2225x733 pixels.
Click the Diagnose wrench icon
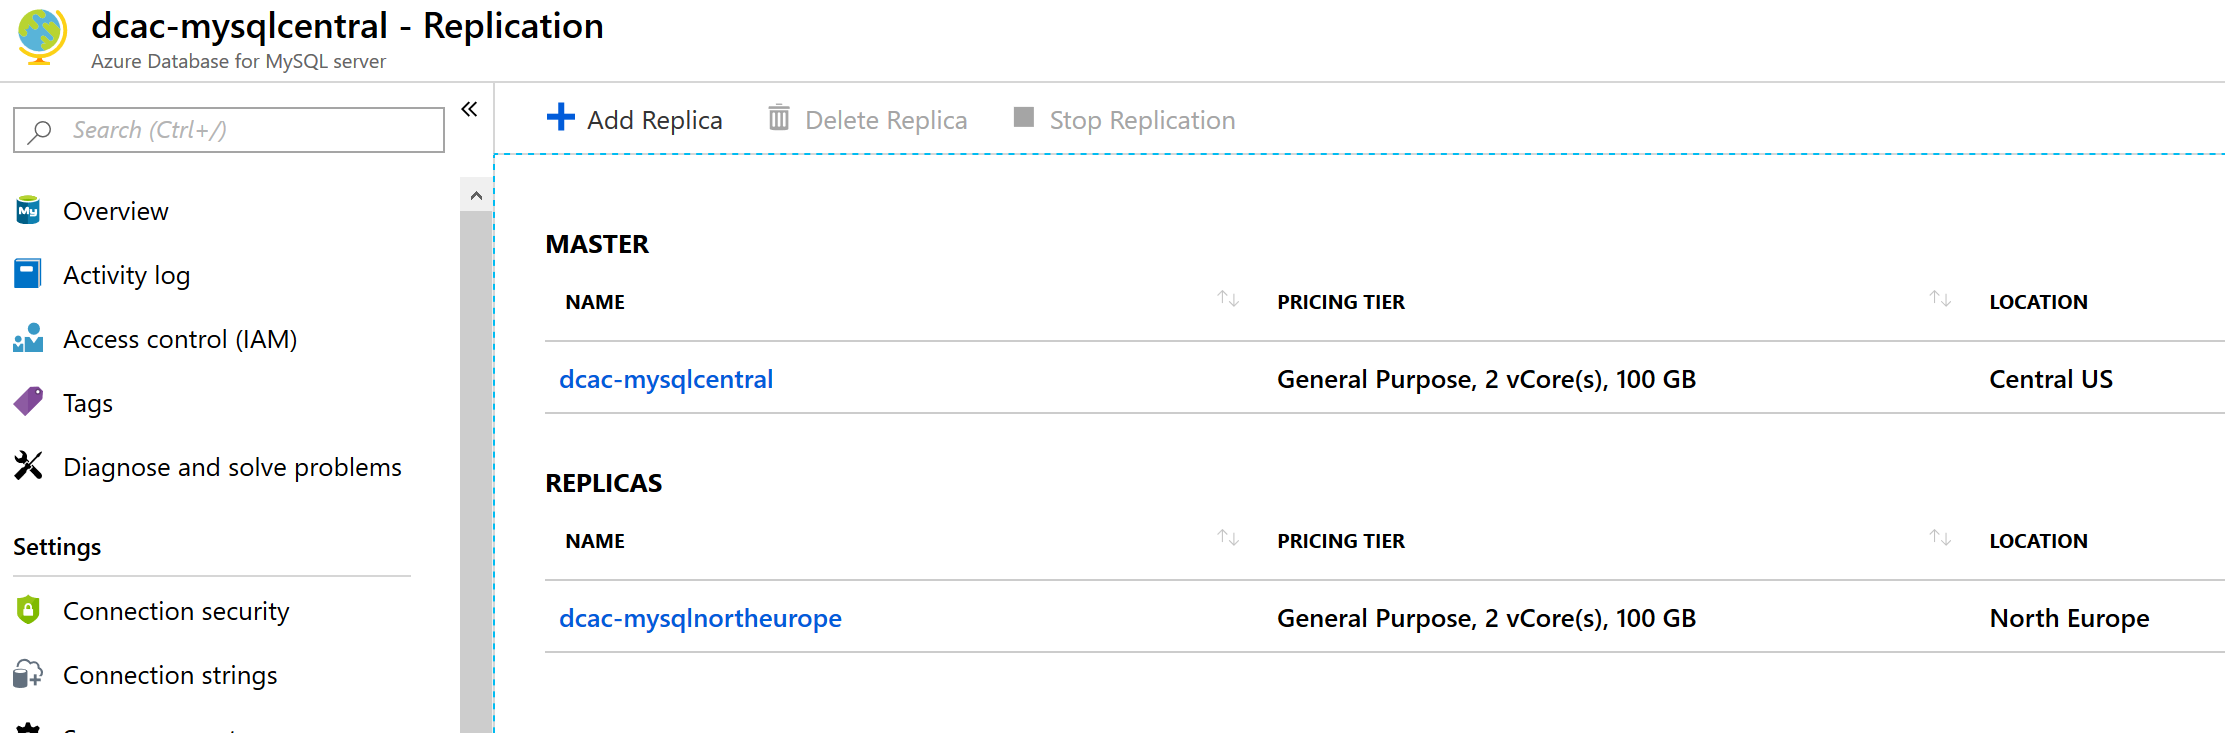click(28, 465)
